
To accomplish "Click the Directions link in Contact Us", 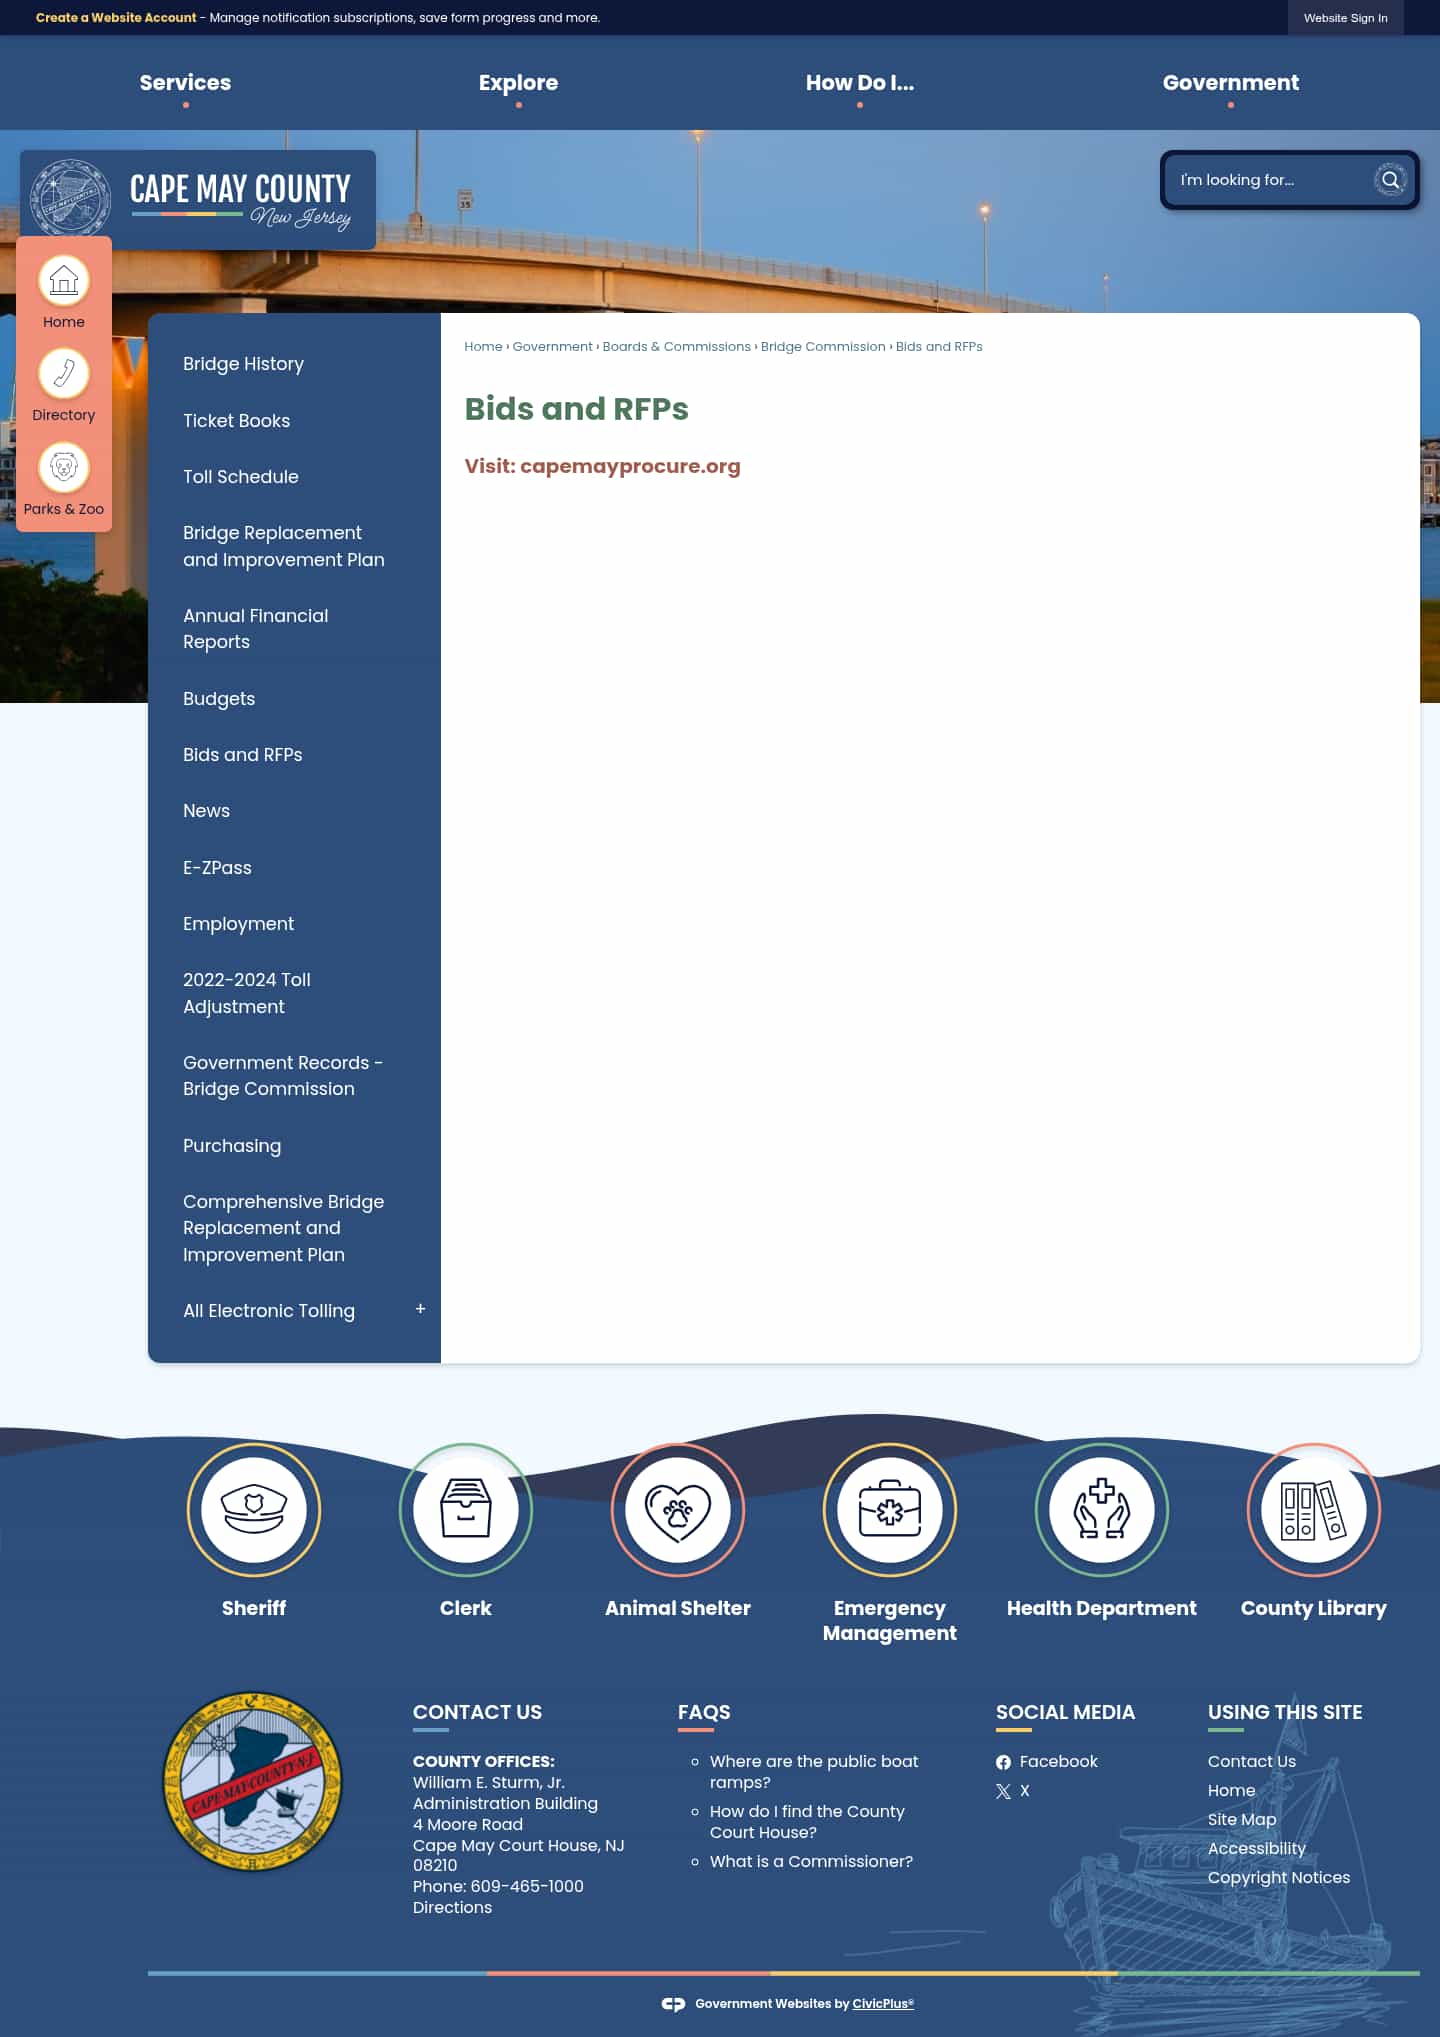I will point(452,1907).
